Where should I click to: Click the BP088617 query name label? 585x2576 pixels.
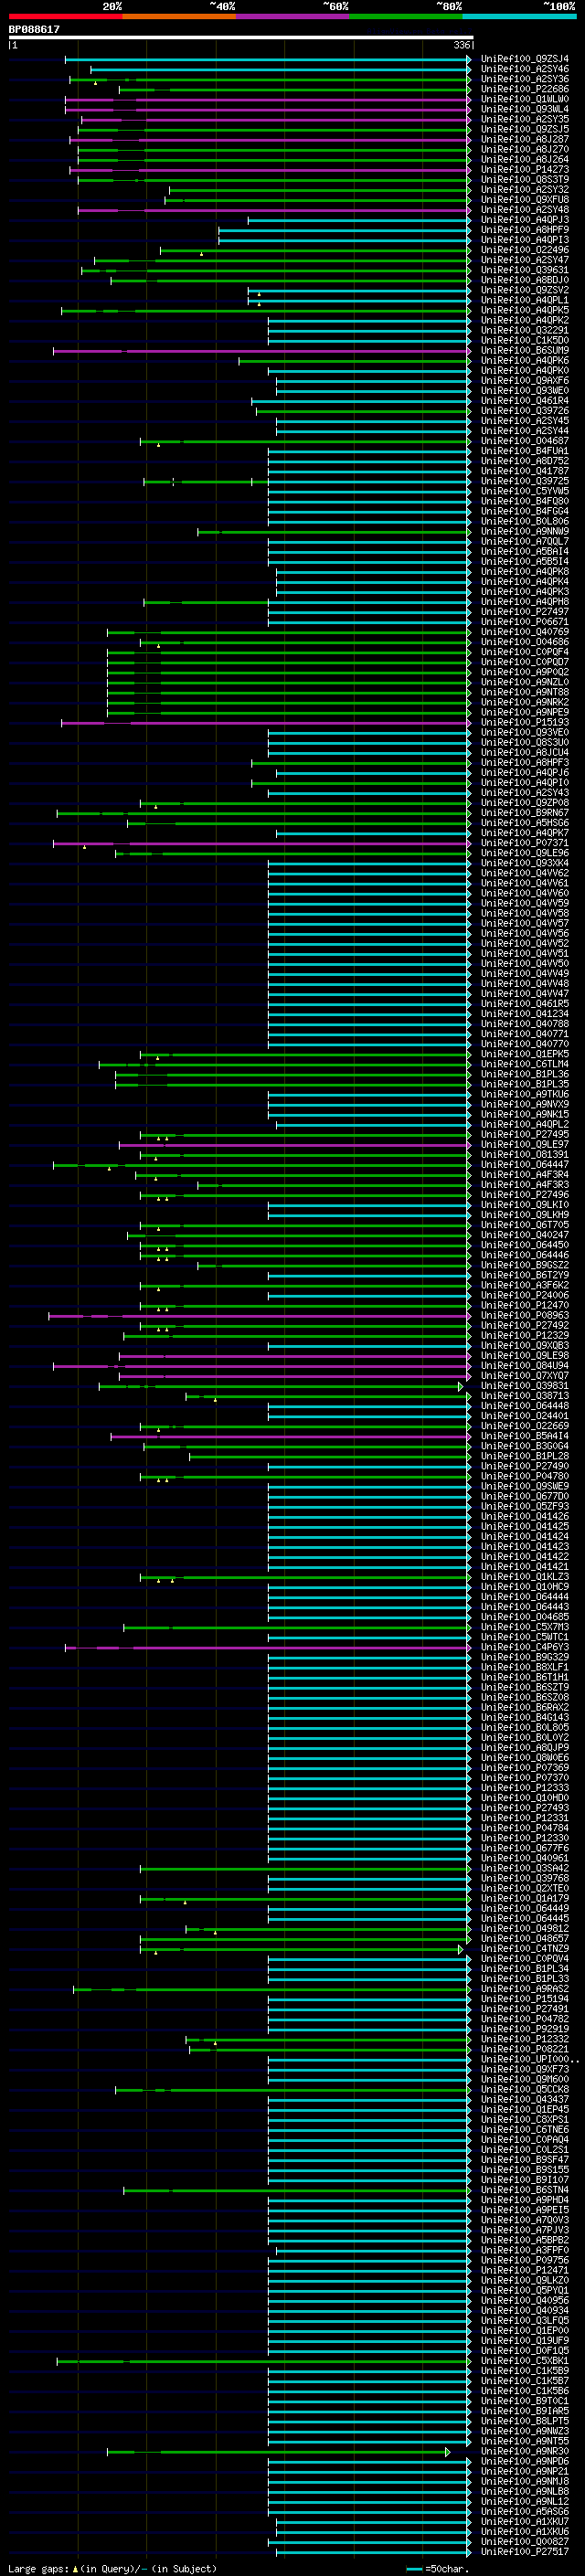tap(34, 30)
